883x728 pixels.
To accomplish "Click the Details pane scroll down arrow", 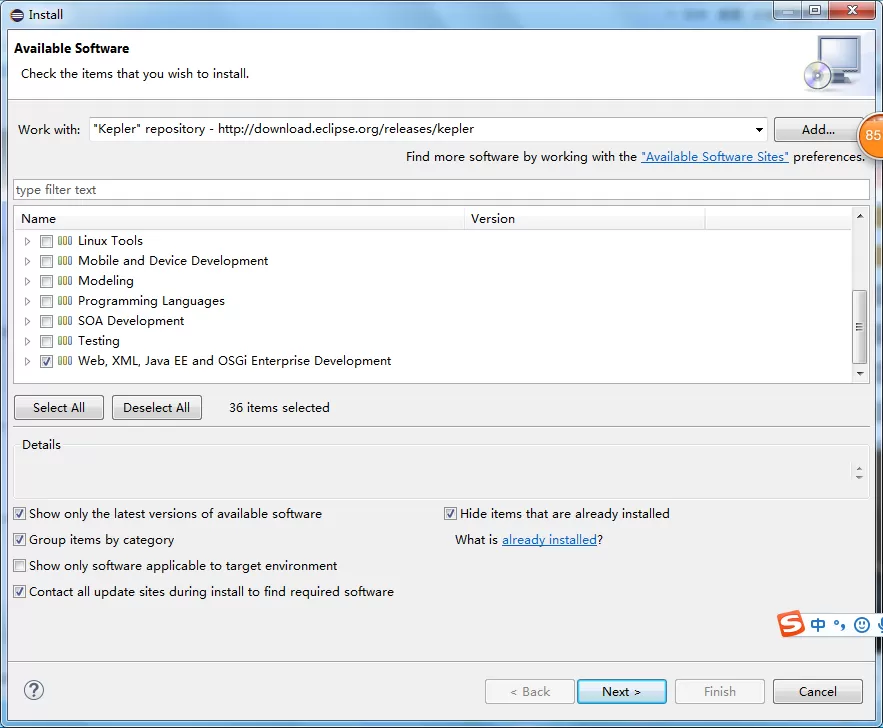I will point(859,477).
